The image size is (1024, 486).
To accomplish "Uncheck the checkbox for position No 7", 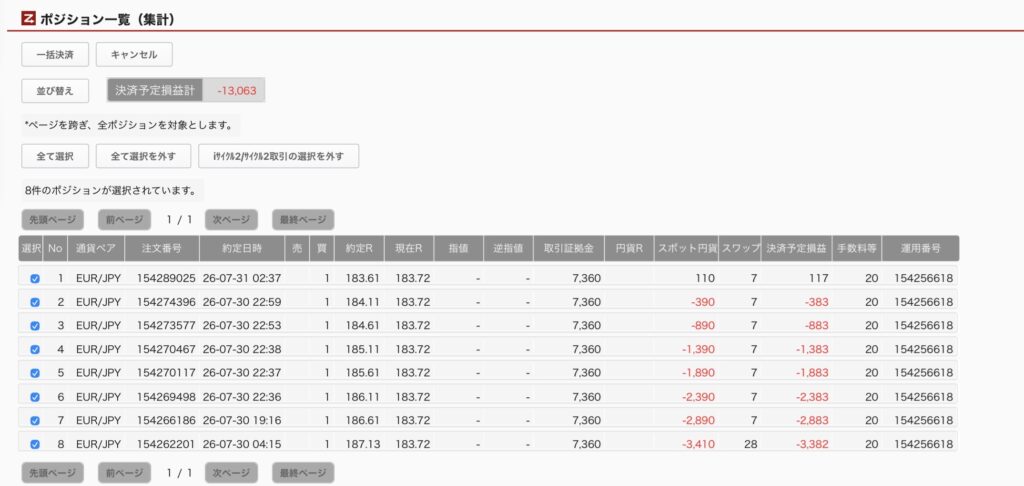I will 35,420.
